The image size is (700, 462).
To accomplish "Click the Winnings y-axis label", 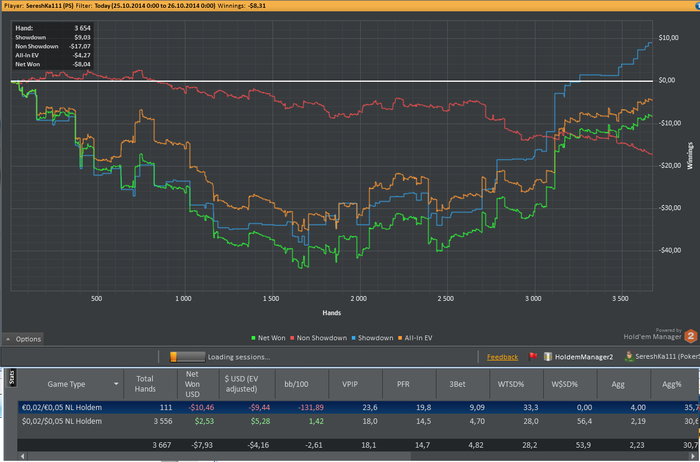I will pos(690,155).
